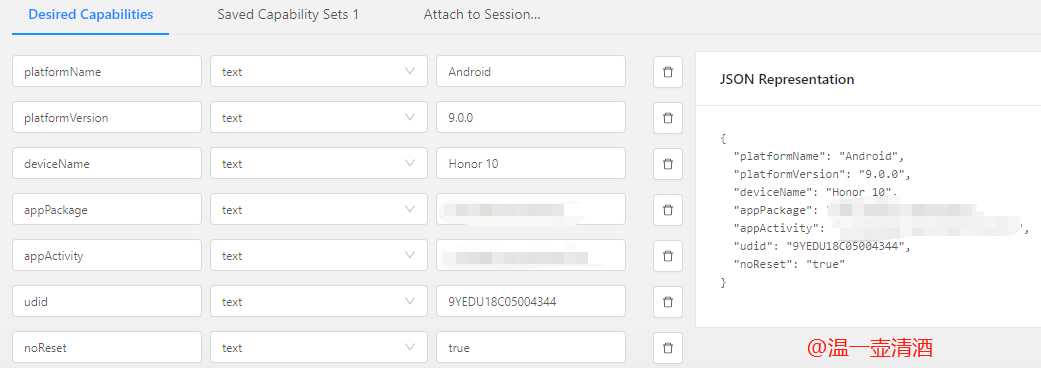Edit the platformVersion value field 9.0.0

pos(530,118)
